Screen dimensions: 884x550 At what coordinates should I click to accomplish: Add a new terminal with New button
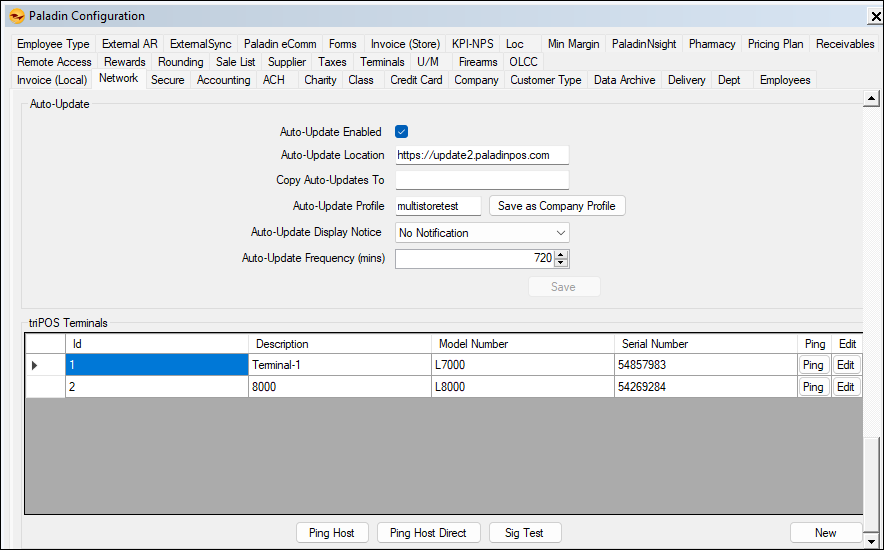click(x=825, y=533)
